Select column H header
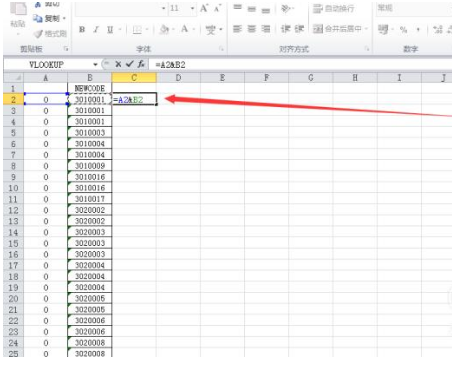Image resolution: width=452 pixels, height=370 pixels. pos(355,78)
